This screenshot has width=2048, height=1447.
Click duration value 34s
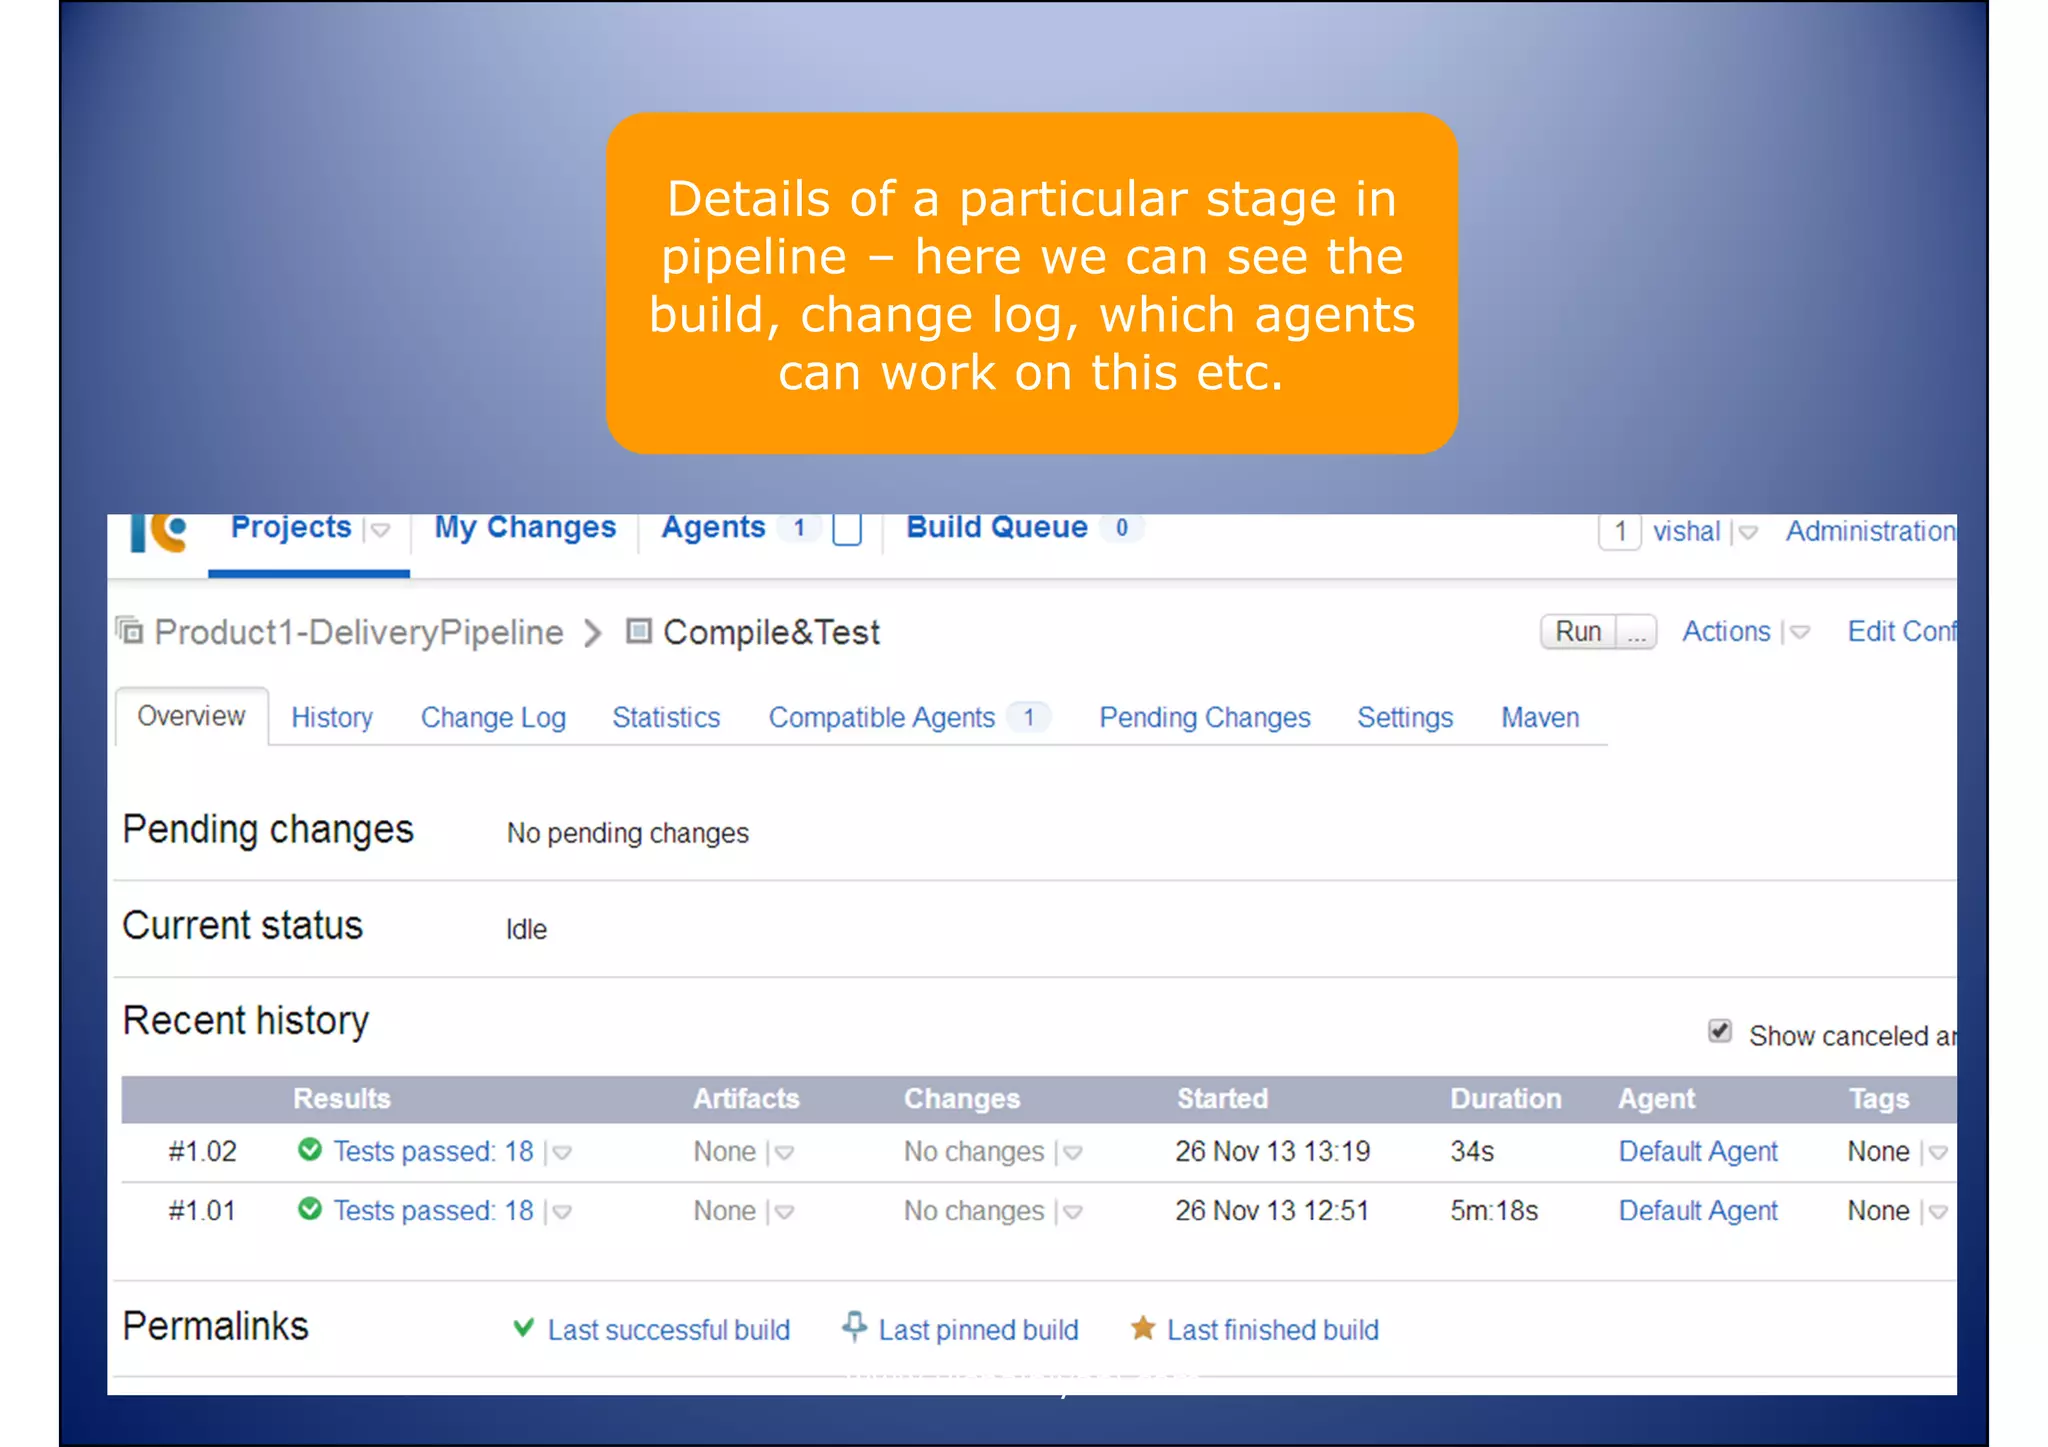pyautogui.click(x=1472, y=1151)
